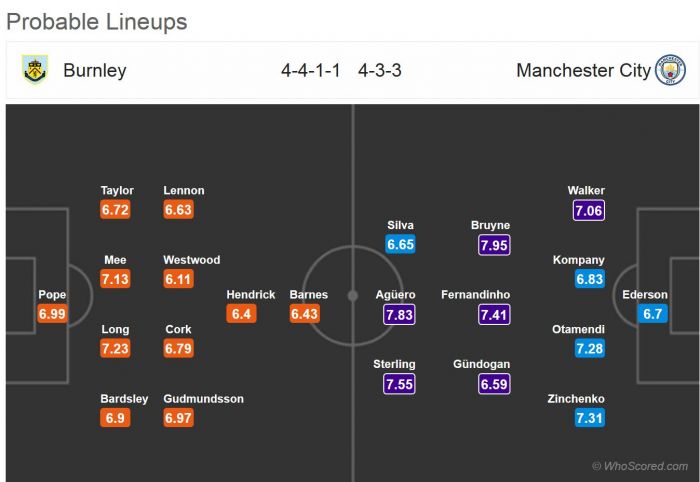Click the Burnley club crest icon
700x482 pixels.
[x=35, y=70]
